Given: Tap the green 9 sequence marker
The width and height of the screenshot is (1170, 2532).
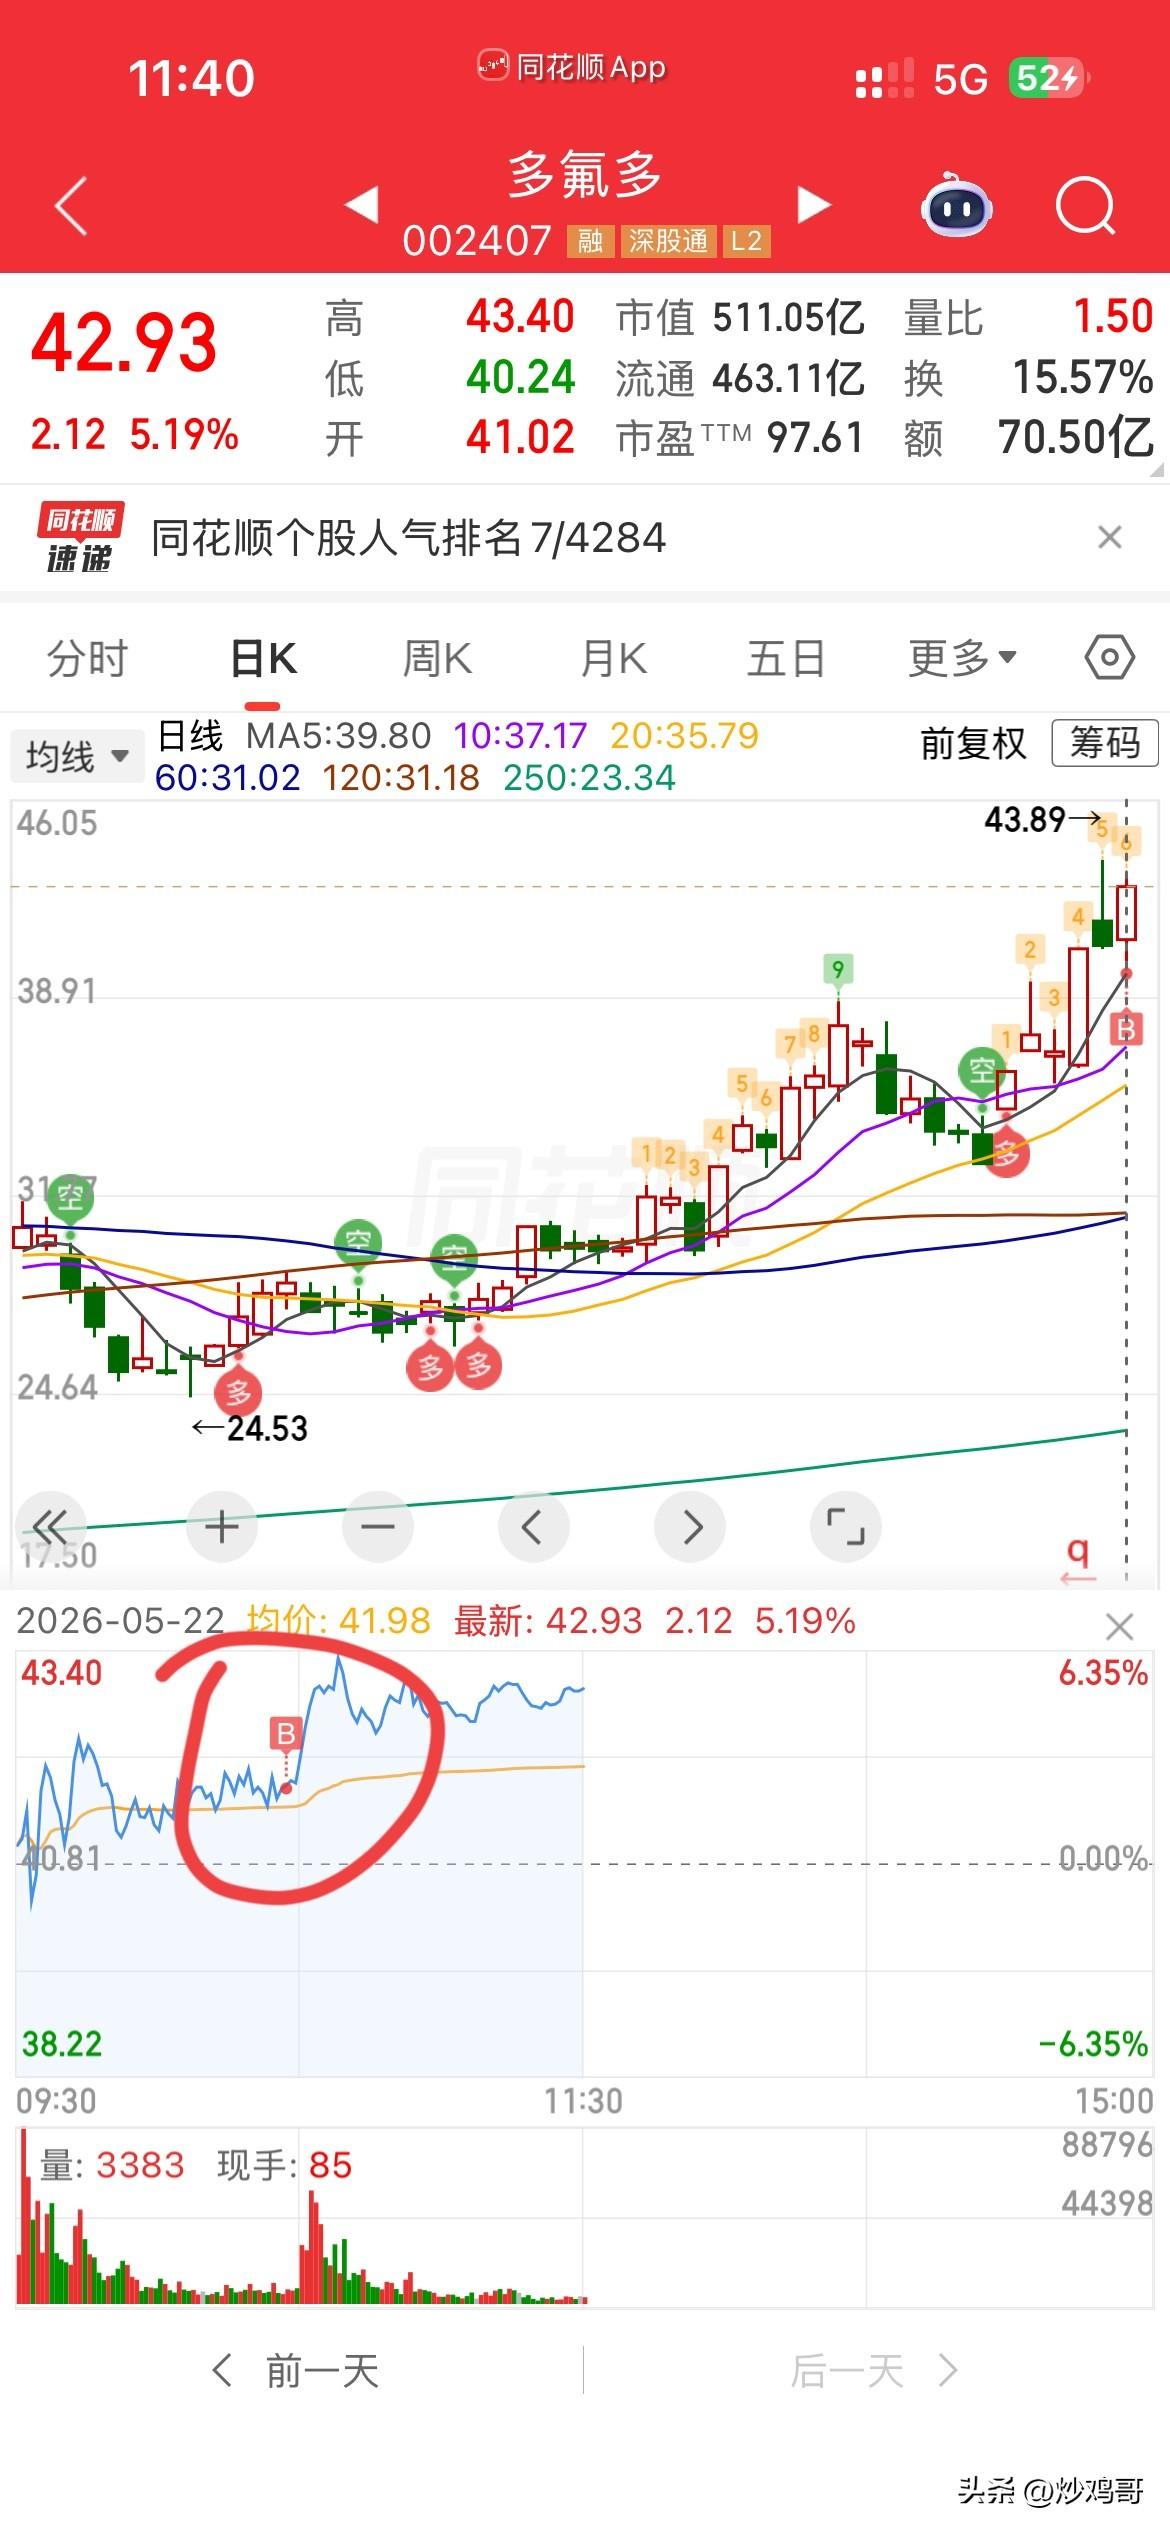Looking at the screenshot, I should pyautogui.click(x=838, y=968).
